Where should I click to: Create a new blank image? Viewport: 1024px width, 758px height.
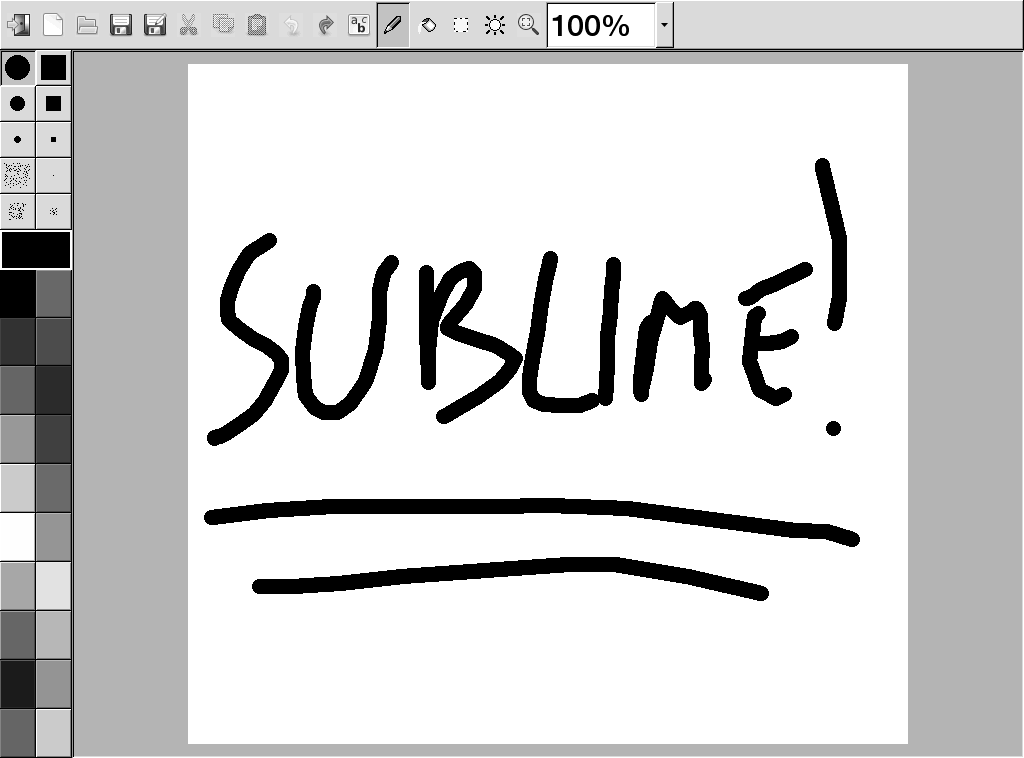tap(53, 25)
